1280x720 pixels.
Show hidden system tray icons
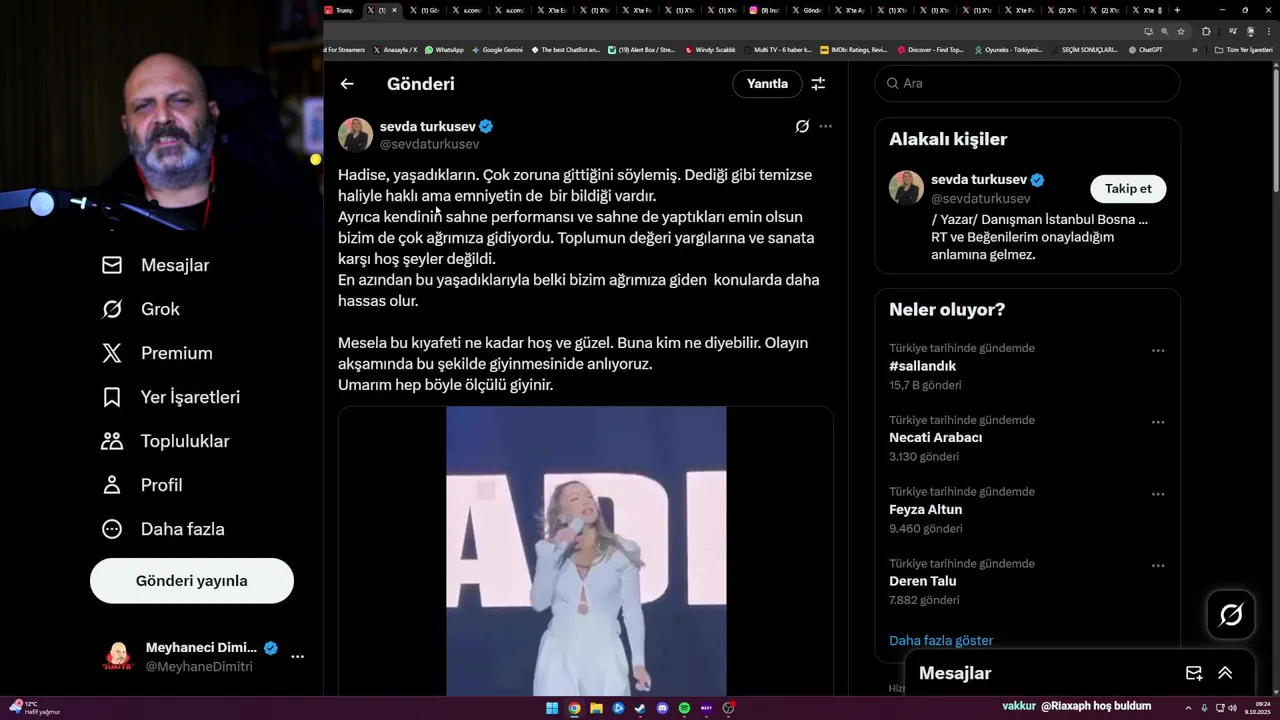[1189, 708]
